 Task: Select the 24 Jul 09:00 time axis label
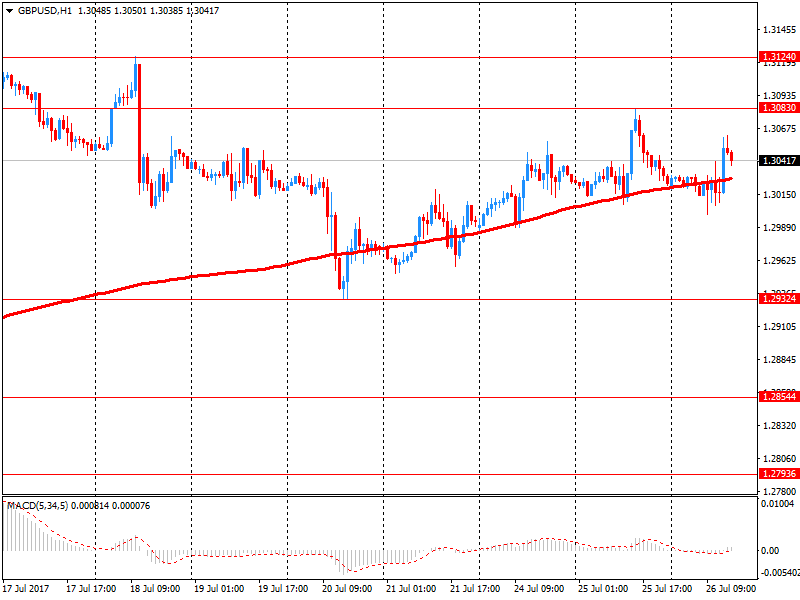(539, 588)
